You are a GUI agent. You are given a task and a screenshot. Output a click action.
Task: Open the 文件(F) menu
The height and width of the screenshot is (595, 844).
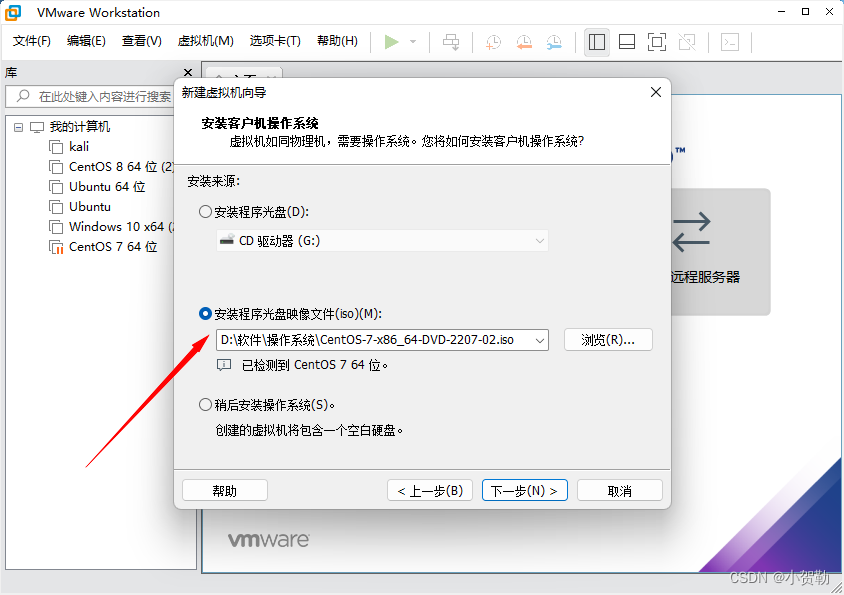(32, 41)
